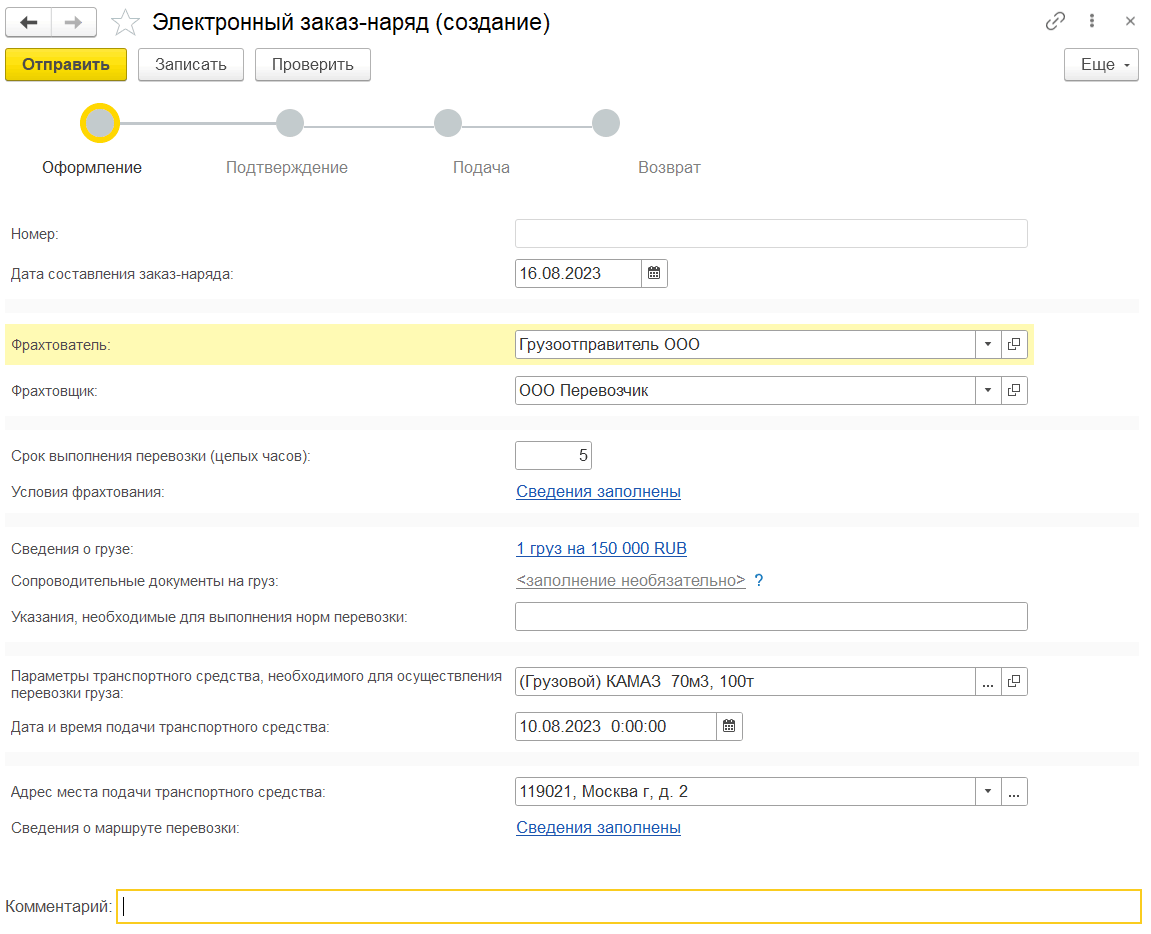Open the three-dot options menu in title bar

(x=1092, y=21)
